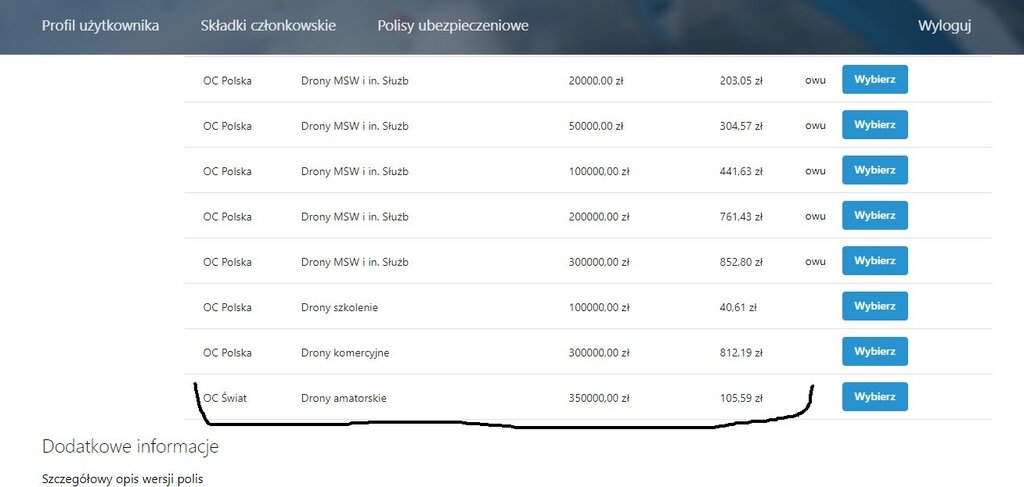The height and width of the screenshot is (487, 1024).
Task: Pick OC Świat Drony amatorskie via Wybierz
Action: [x=874, y=397]
